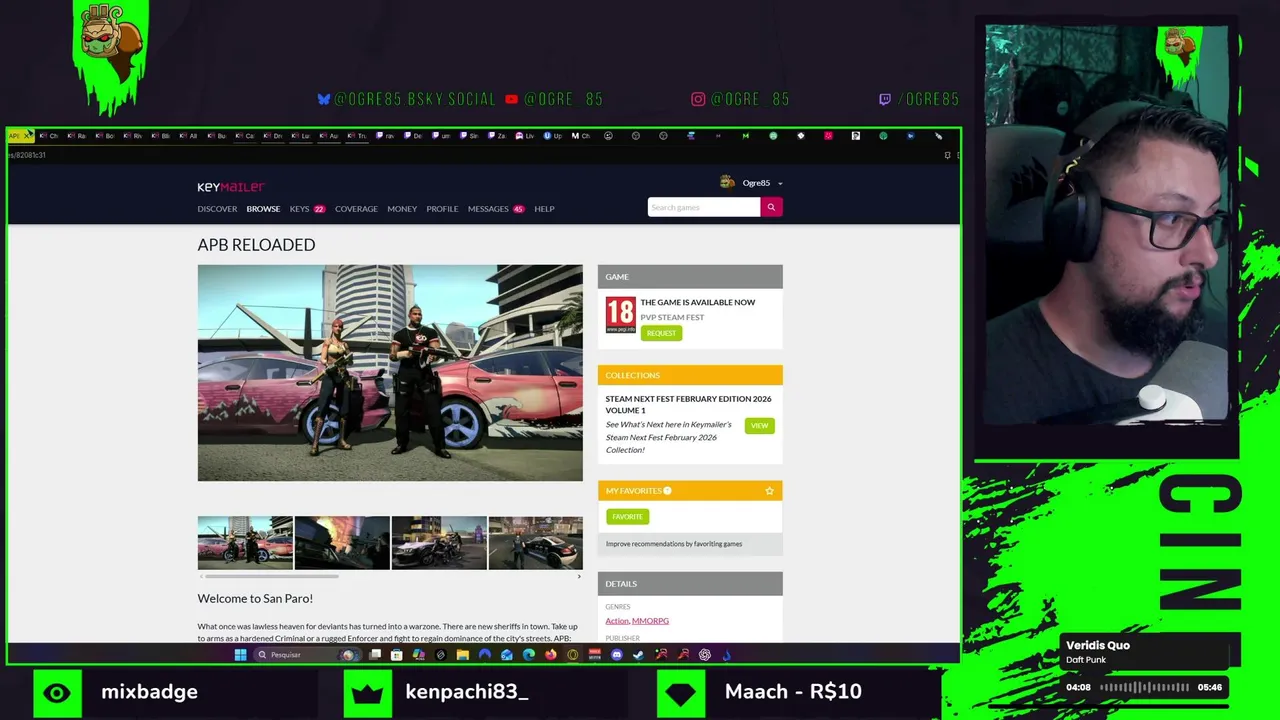Screen dimensions: 1280x720
Task: Click the Welcome to San Paro! heading
Action: point(255,599)
